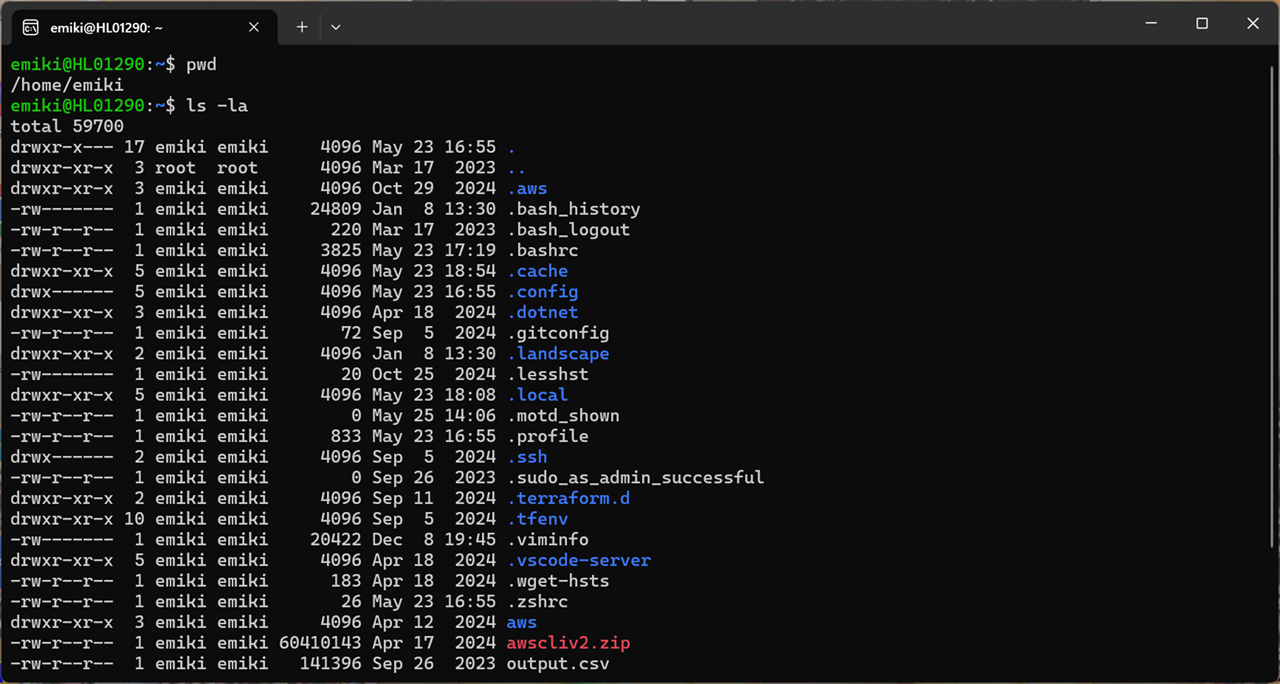Click the .profile file name
This screenshot has height=684, width=1280.
[548, 436]
